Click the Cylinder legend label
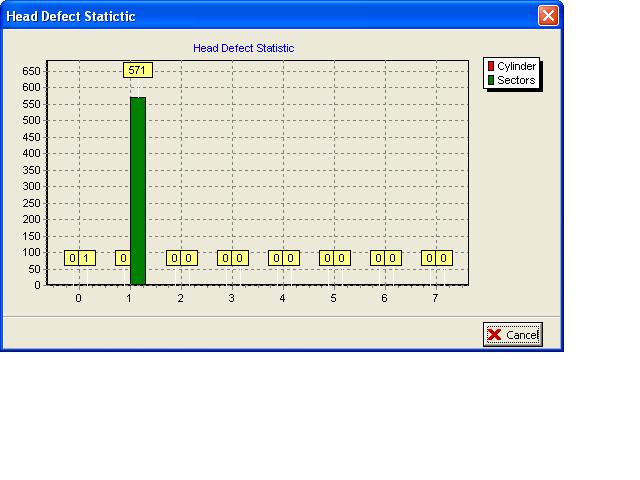This screenshot has width=640, height=480. point(516,66)
